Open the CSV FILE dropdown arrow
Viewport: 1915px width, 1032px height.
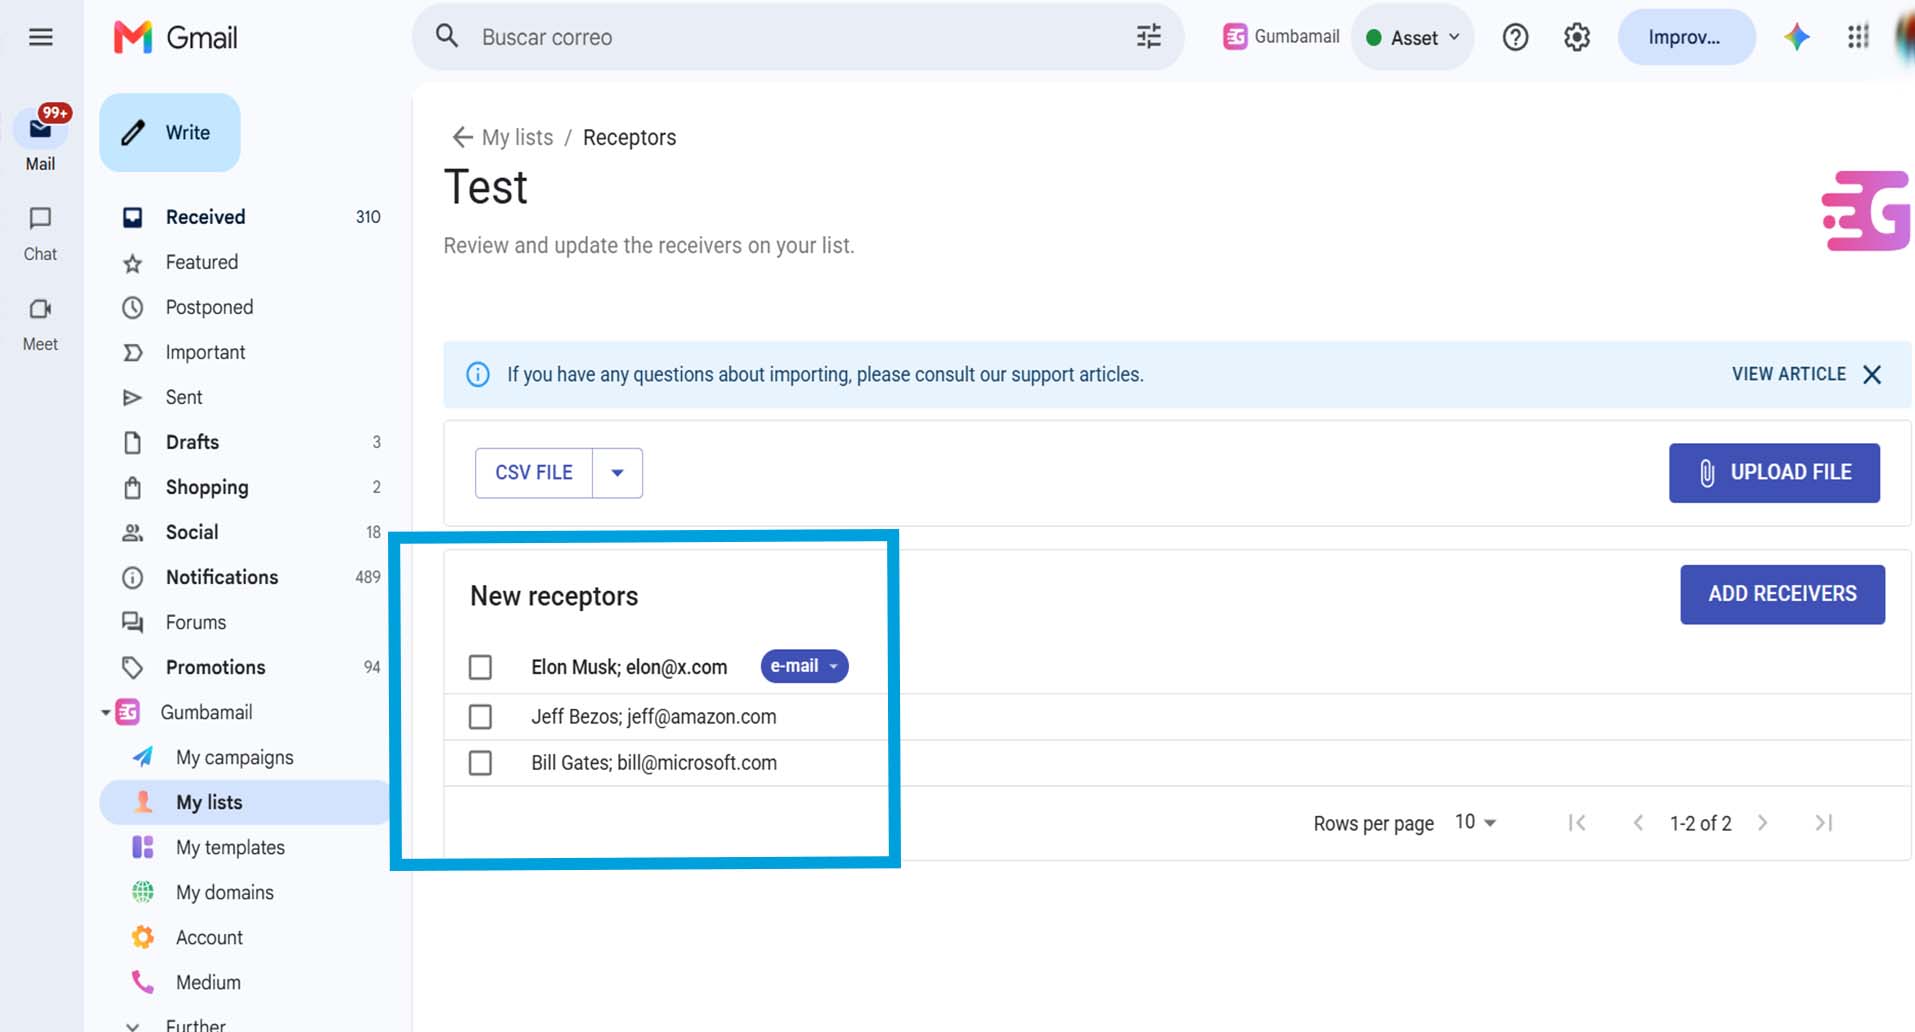(x=617, y=473)
